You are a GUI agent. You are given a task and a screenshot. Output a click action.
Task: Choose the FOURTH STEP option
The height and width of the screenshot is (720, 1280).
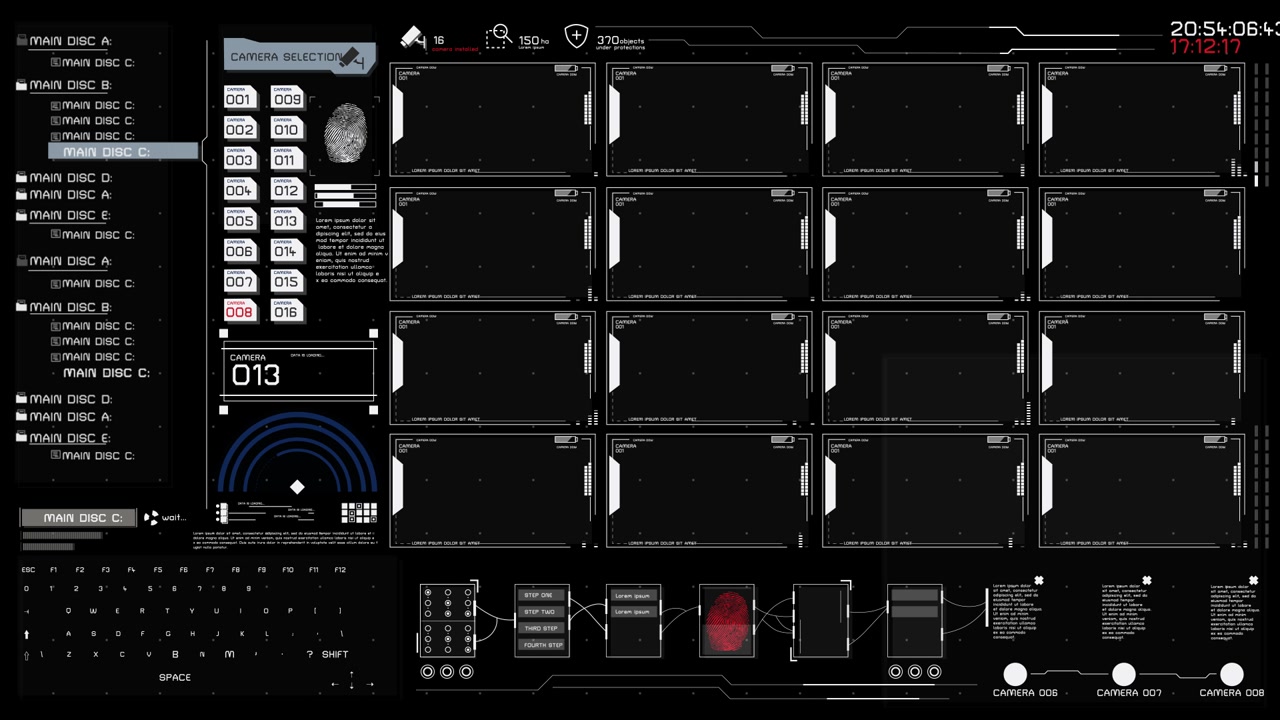pos(542,645)
